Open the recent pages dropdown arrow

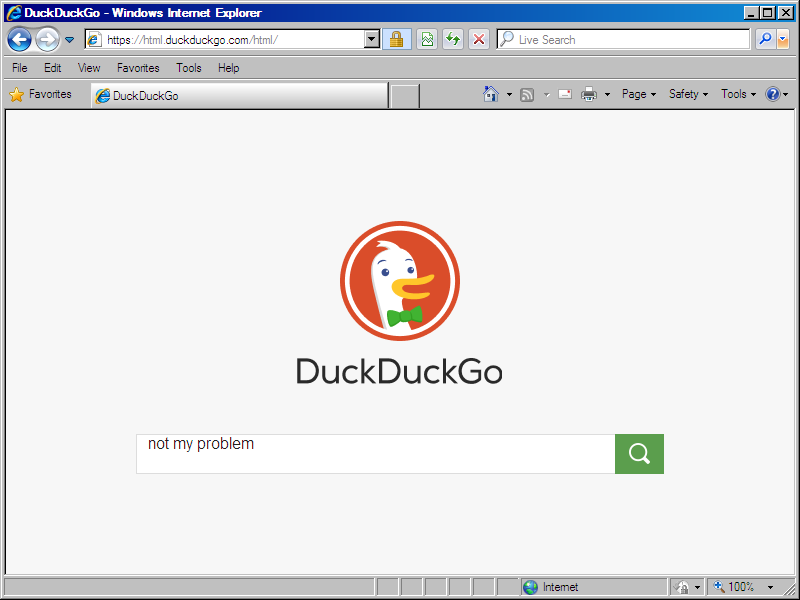coord(70,40)
